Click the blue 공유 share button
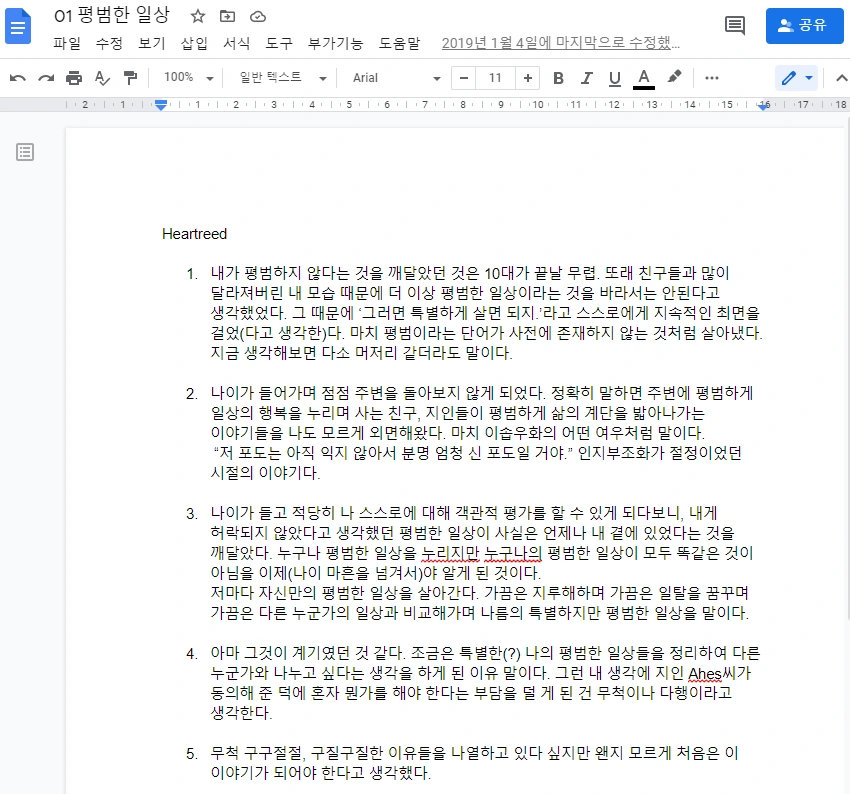 (x=804, y=25)
